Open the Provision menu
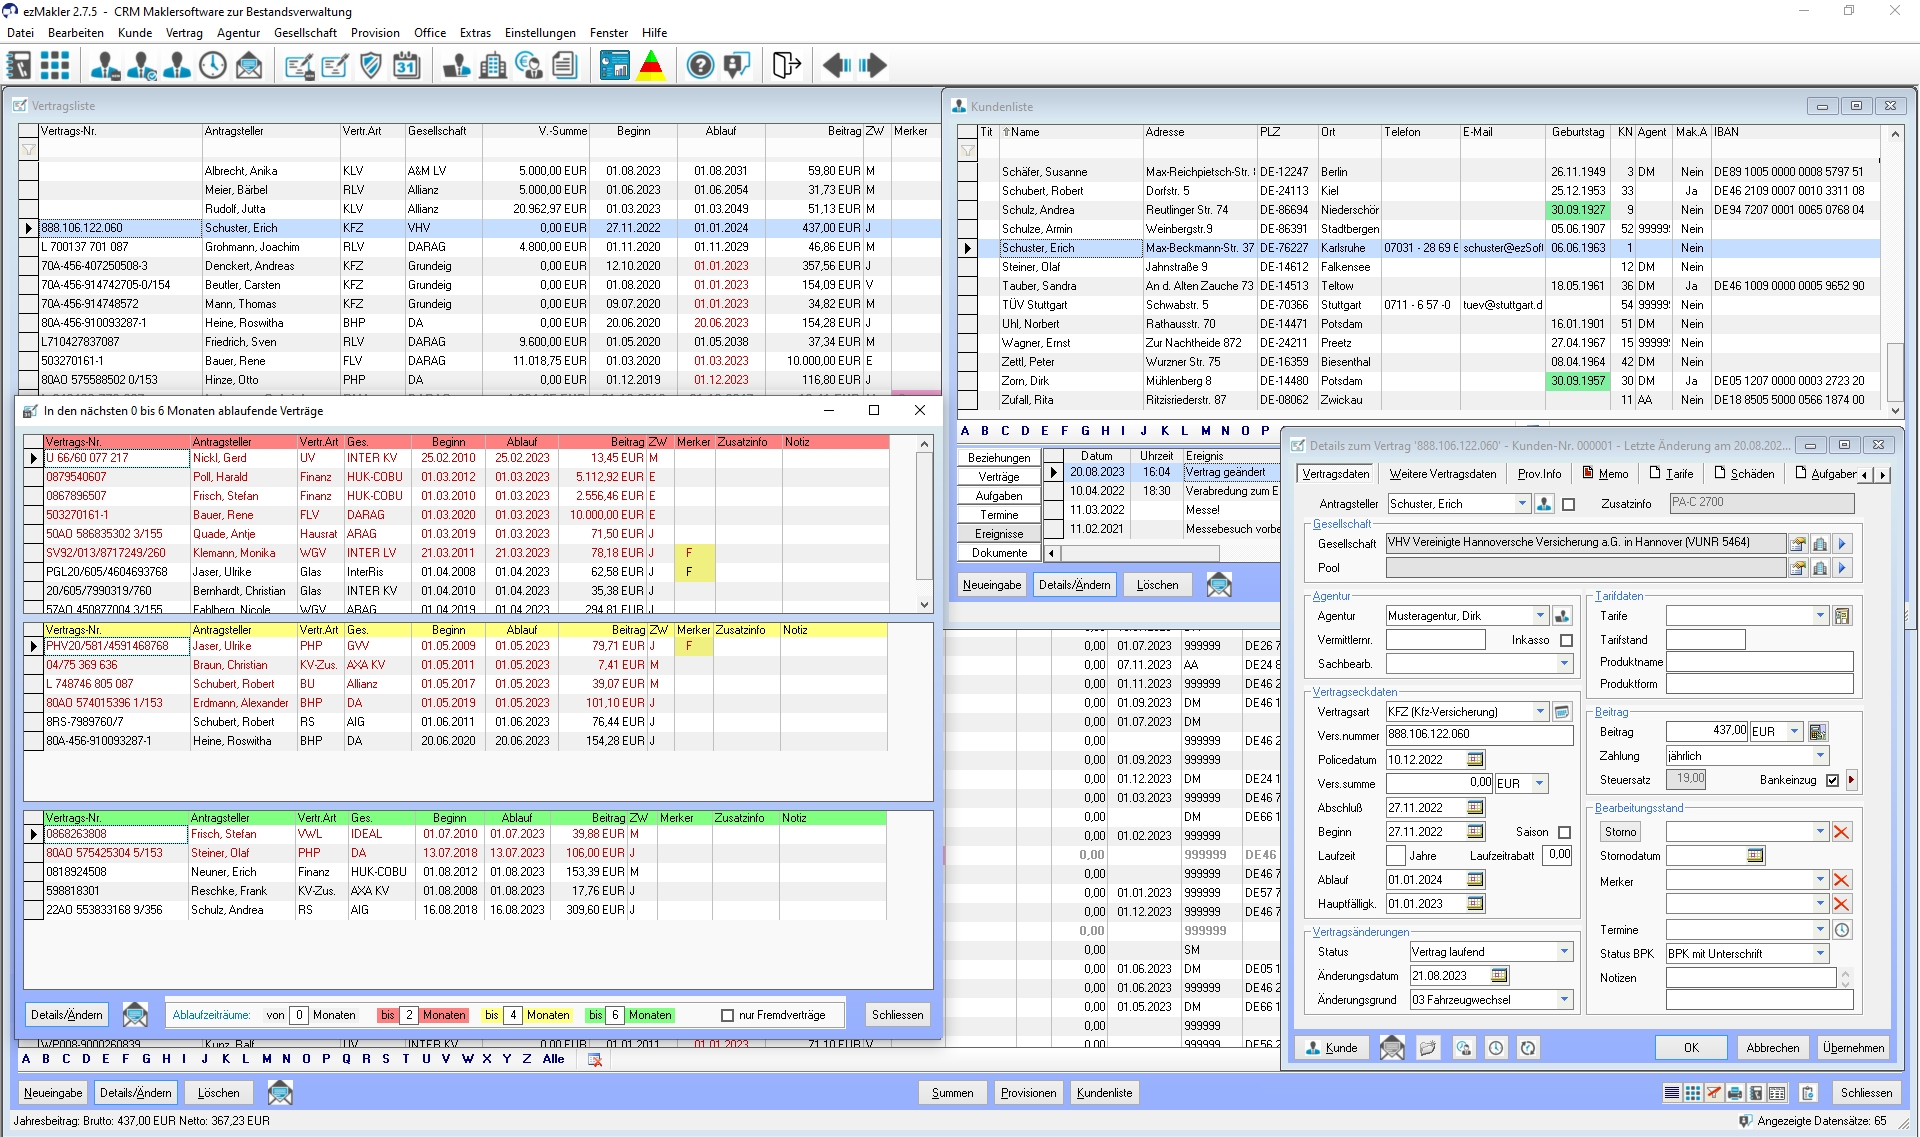The image size is (1920, 1137). coord(374,32)
